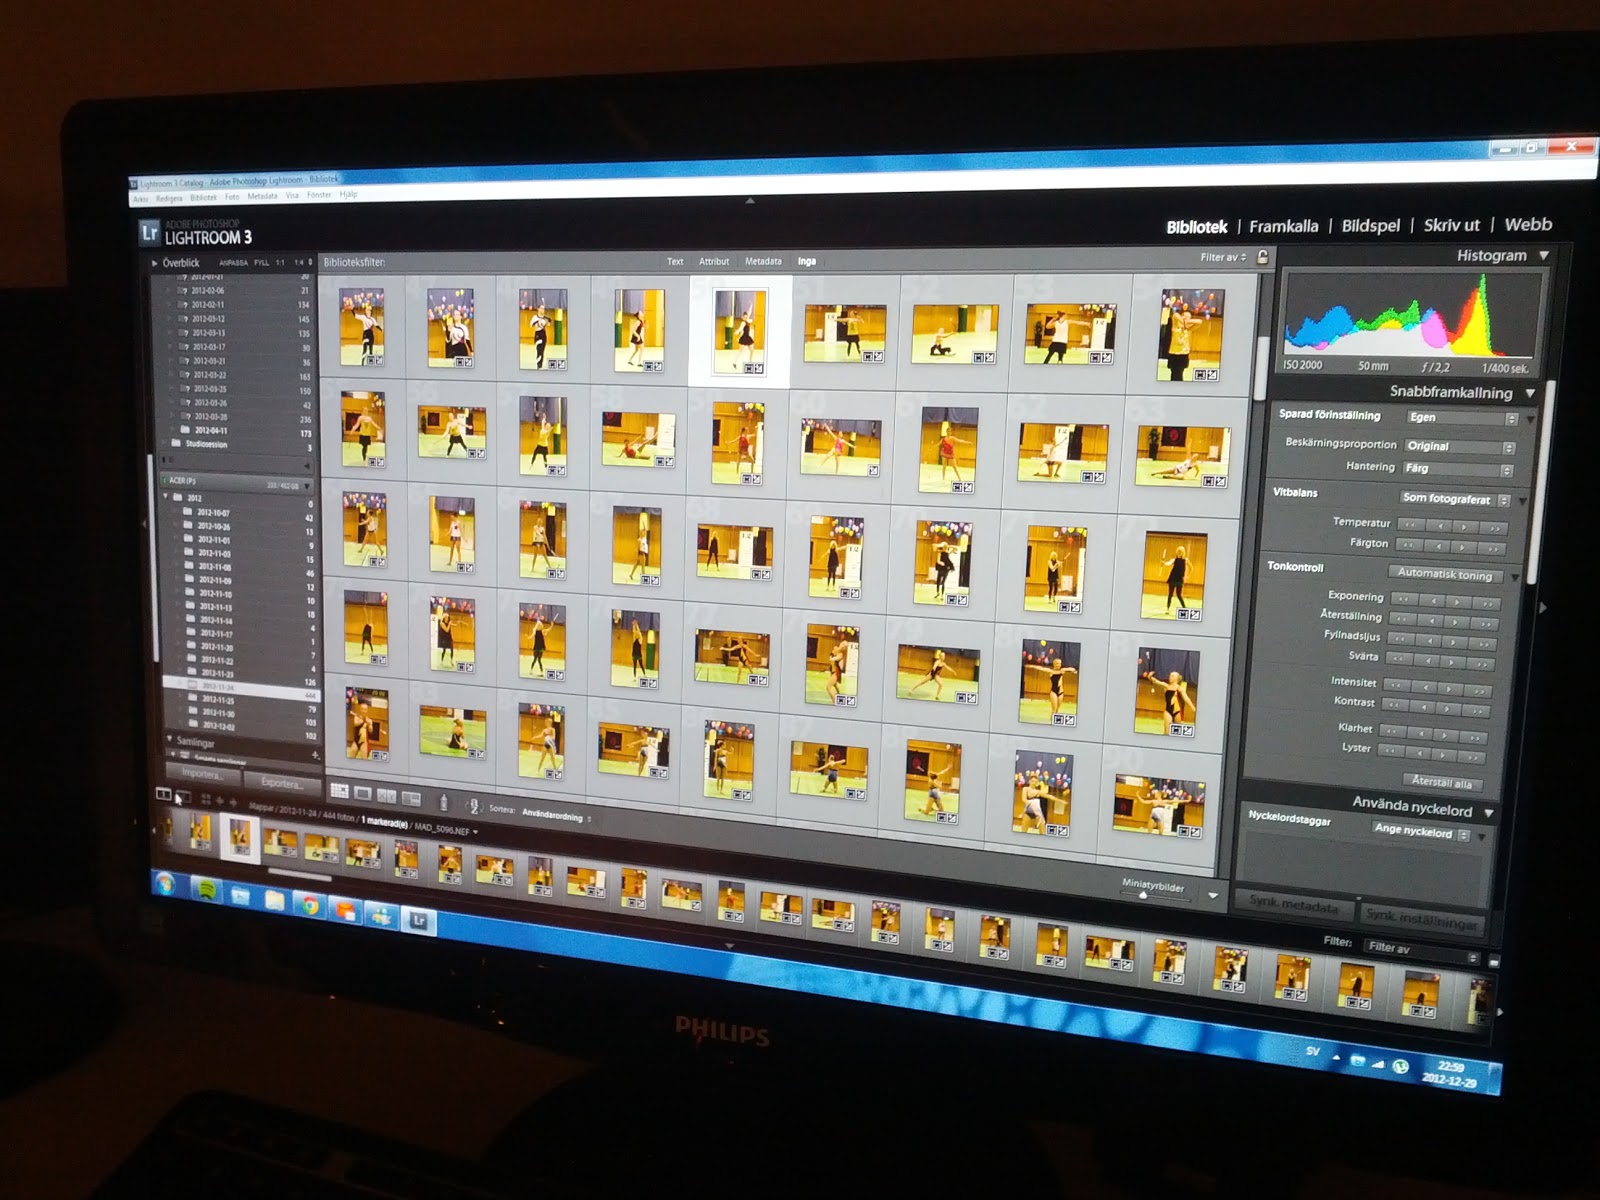Screen dimensions: 1600x1200
Task: Open Lightroom from Windows taskbar
Action: click(419, 920)
